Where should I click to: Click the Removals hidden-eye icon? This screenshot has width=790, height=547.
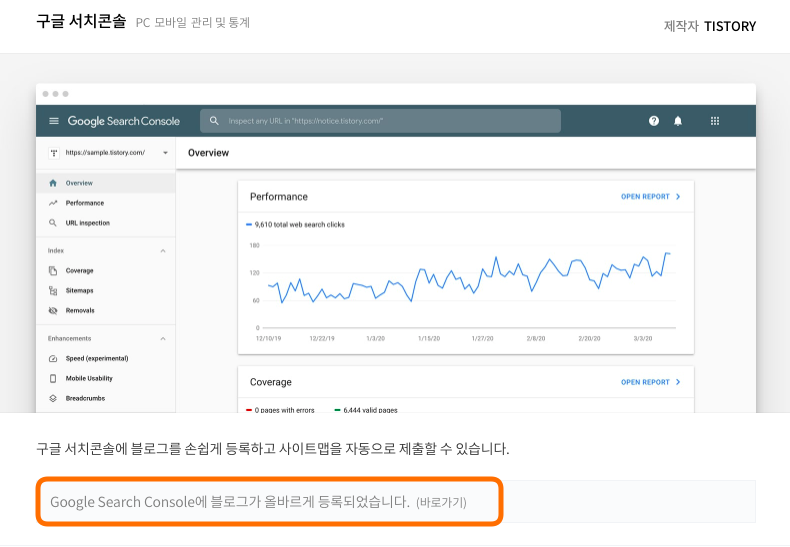pos(53,310)
